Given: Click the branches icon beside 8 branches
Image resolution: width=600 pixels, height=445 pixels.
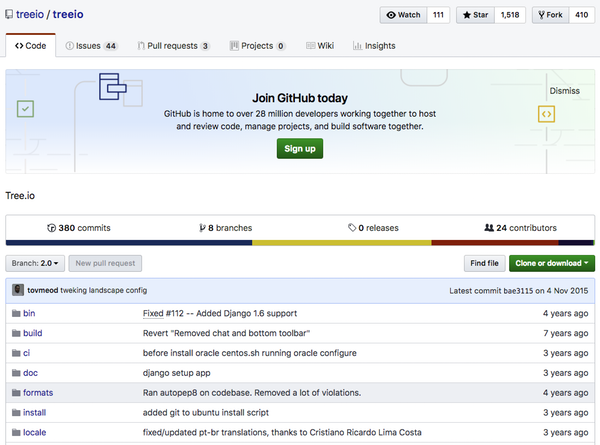Looking at the screenshot, I should click(x=202, y=228).
